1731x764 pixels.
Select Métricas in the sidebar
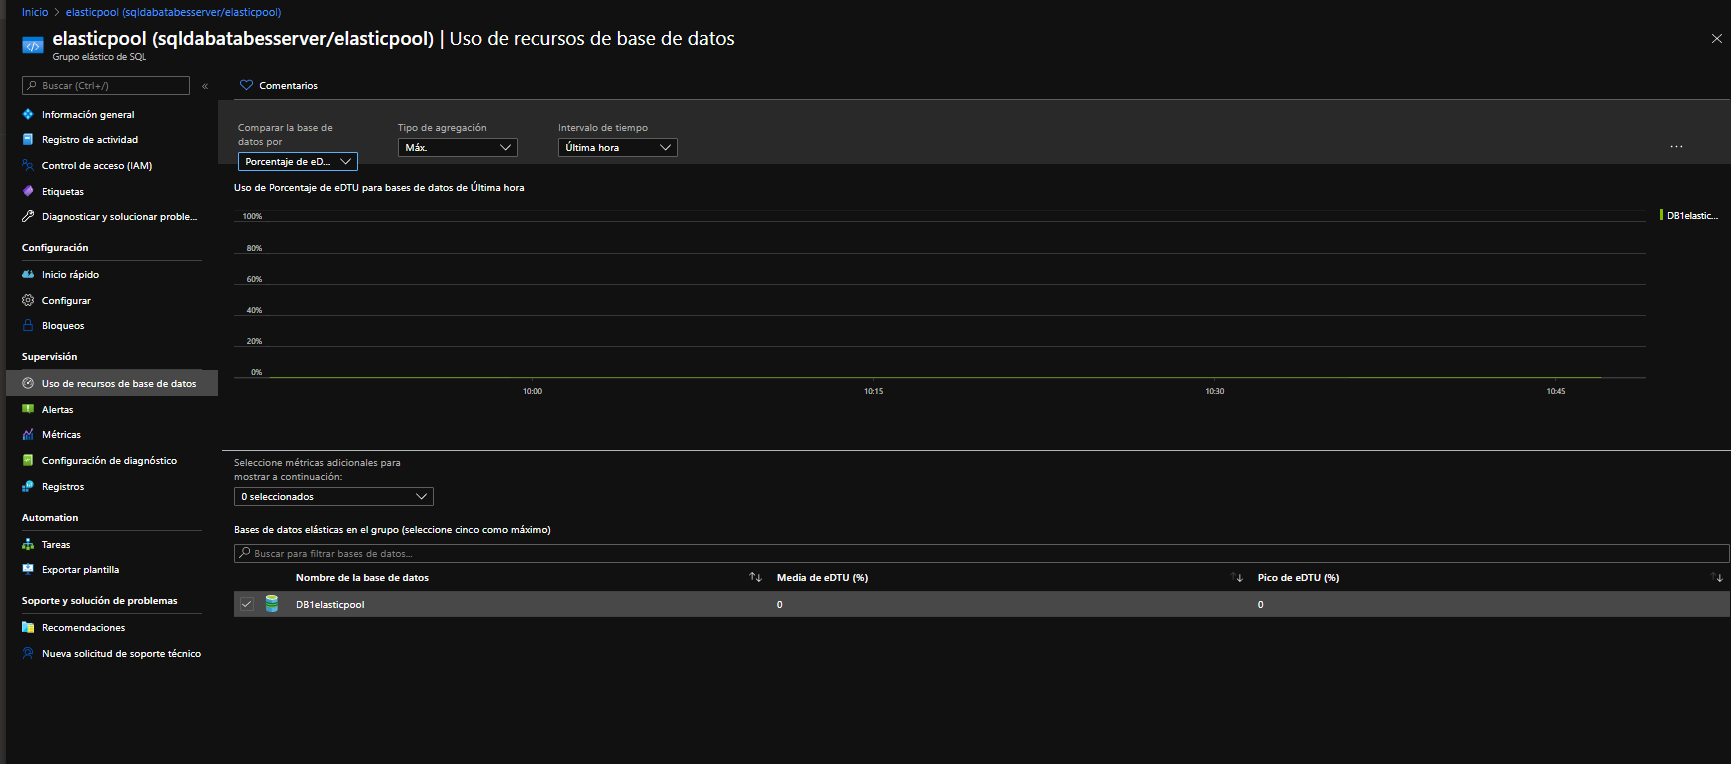coord(61,435)
